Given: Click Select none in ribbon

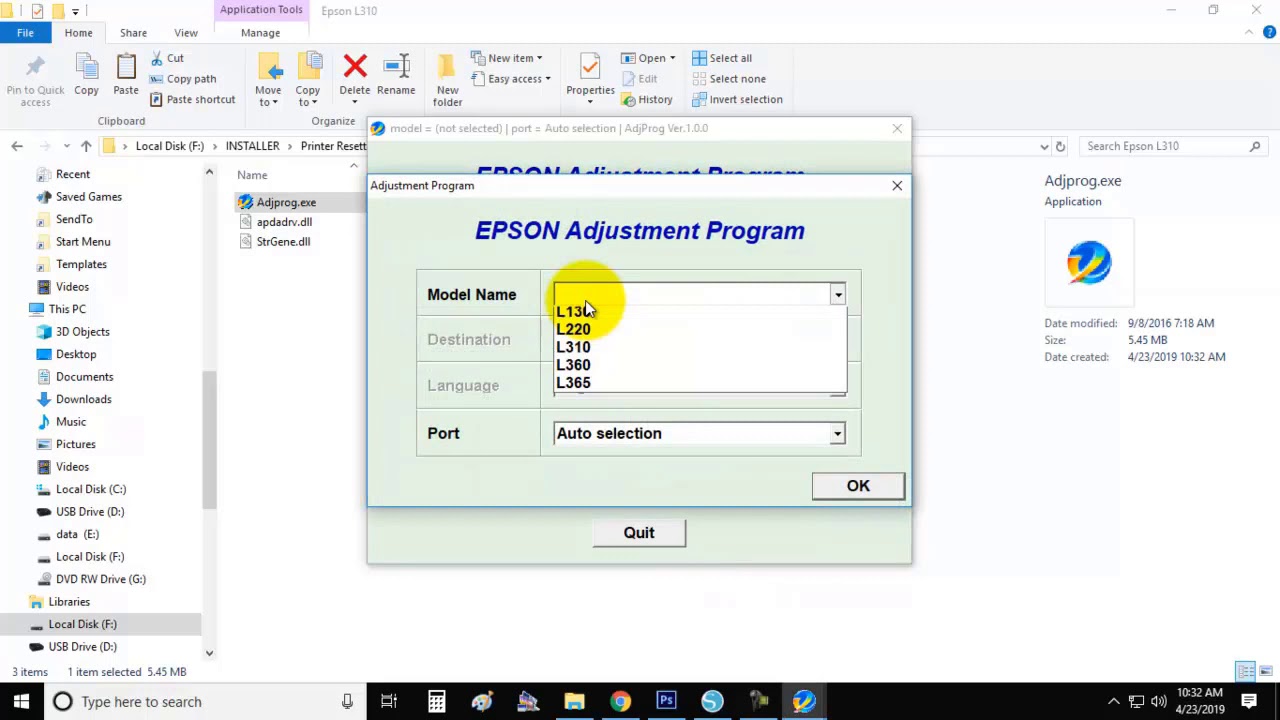Looking at the screenshot, I should [x=729, y=79].
